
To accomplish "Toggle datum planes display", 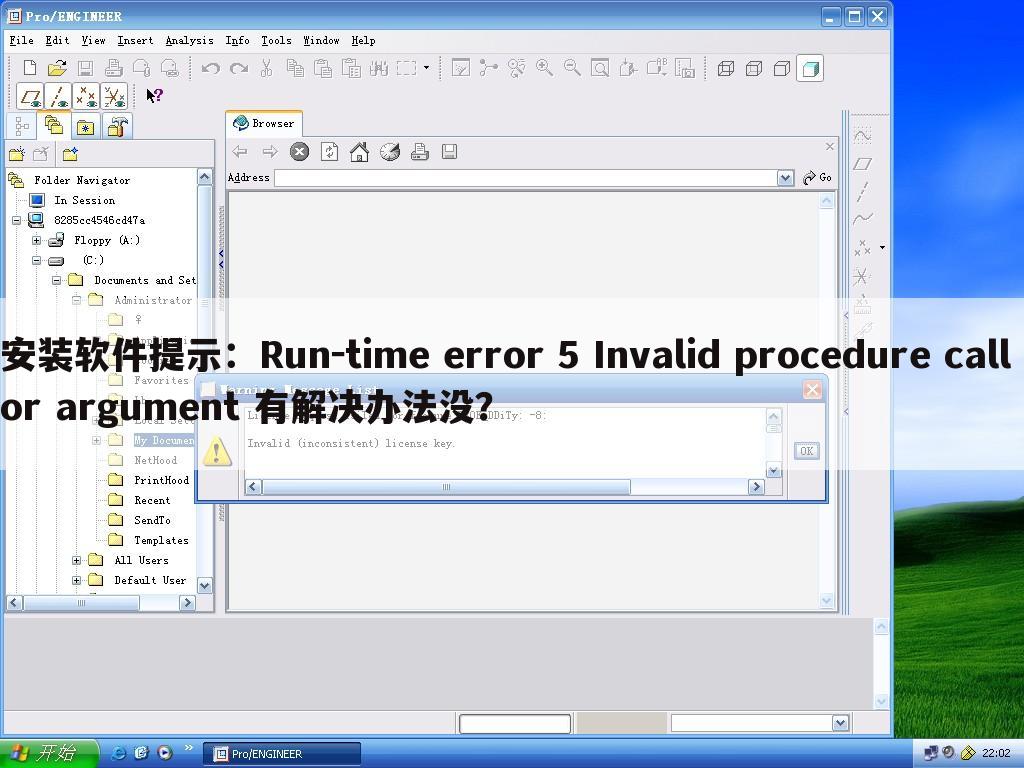I will (31, 97).
